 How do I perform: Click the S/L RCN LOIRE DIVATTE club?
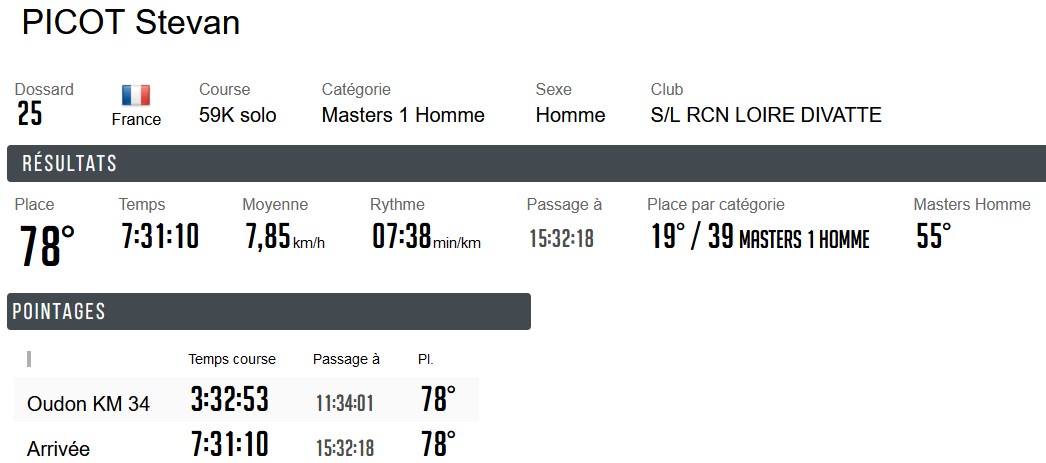tap(766, 115)
